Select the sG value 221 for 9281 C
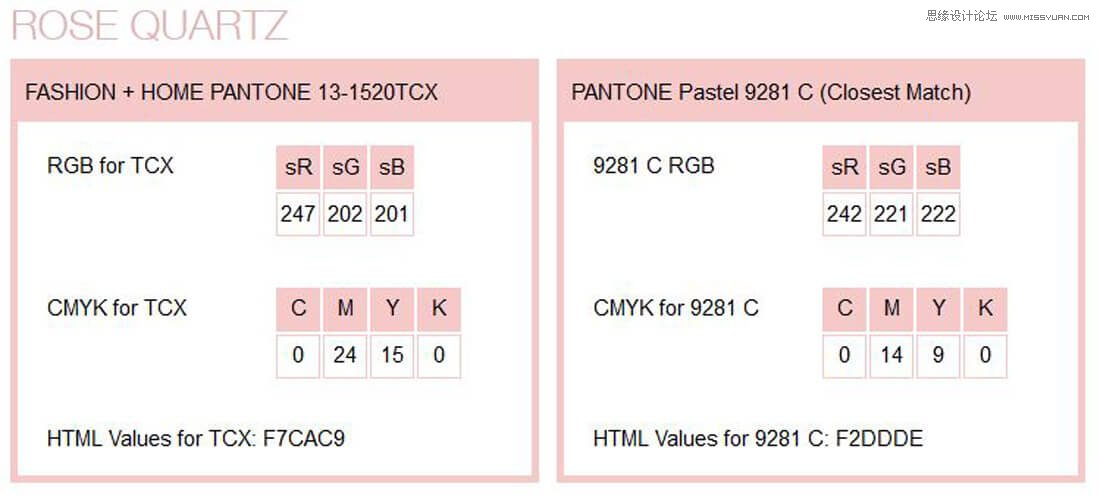 [892, 214]
